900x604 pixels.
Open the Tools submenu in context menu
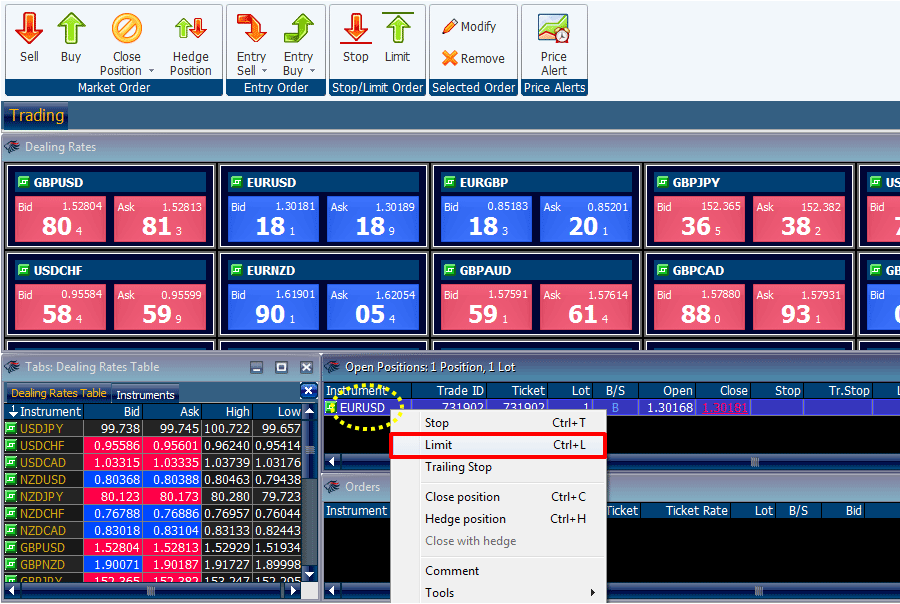tap(592, 593)
